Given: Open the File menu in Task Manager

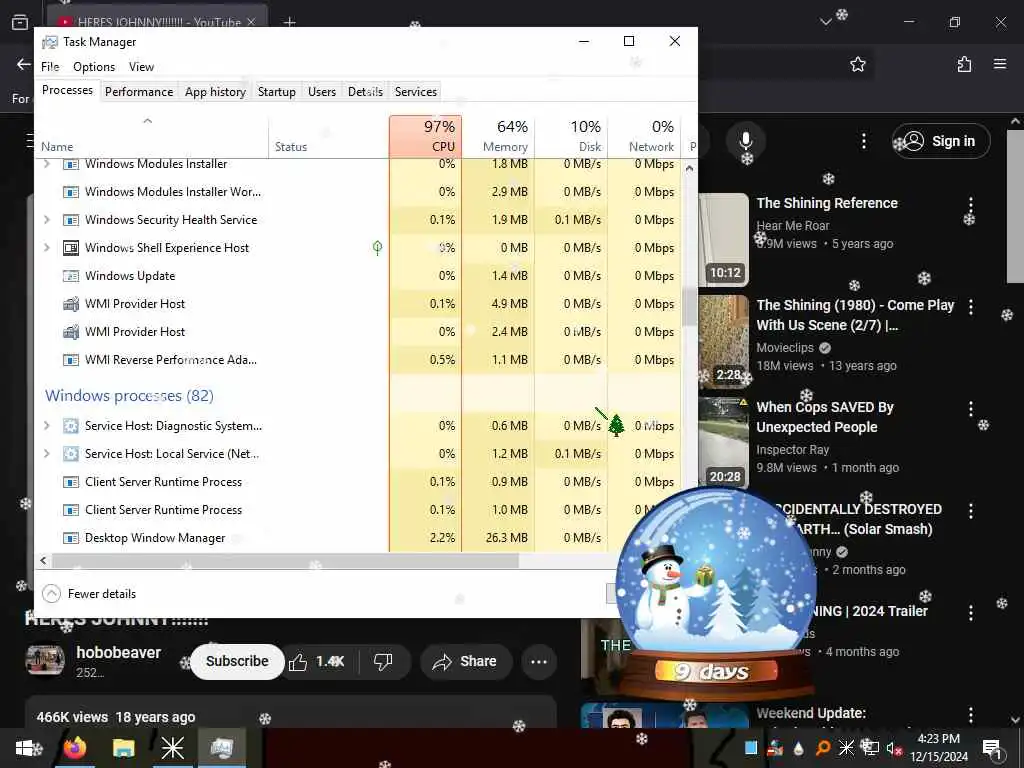Looking at the screenshot, I should pos(50,67).
